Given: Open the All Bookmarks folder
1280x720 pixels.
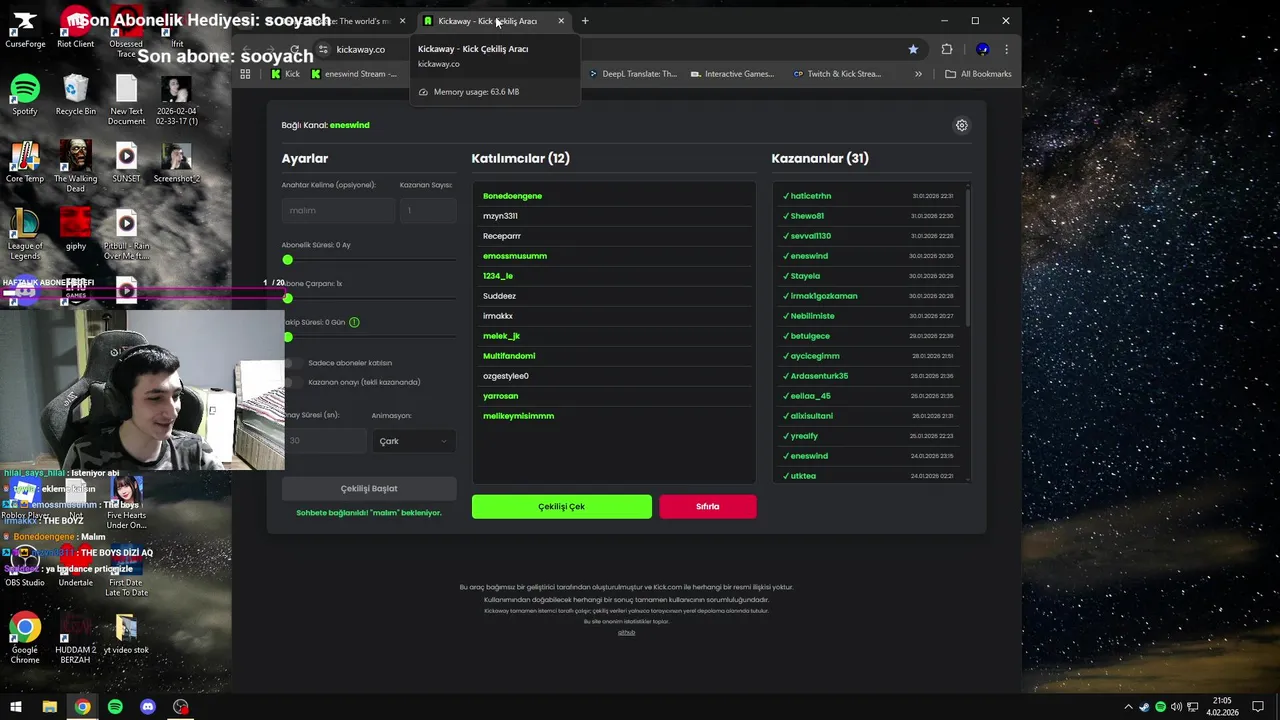Looking at the screenshot, I should [978, 74].
